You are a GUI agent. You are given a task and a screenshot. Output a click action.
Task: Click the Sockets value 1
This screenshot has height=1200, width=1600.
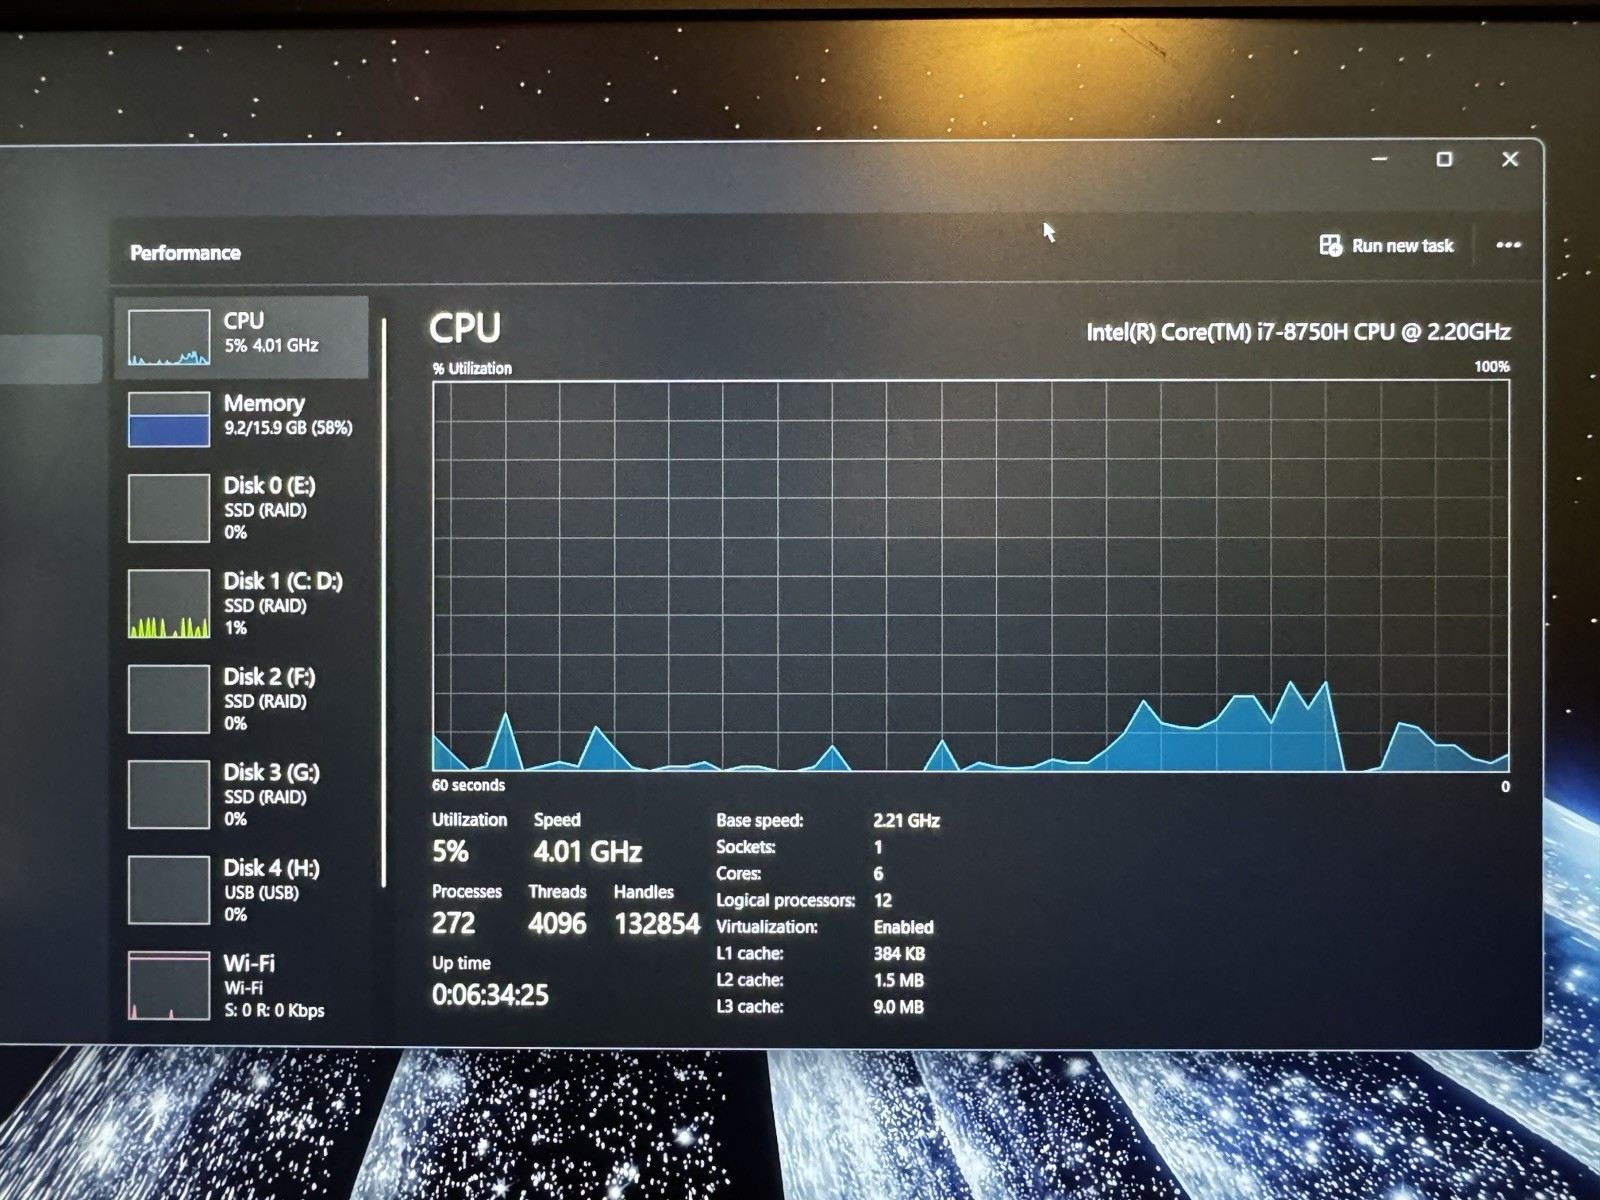(x=878, y=847)
